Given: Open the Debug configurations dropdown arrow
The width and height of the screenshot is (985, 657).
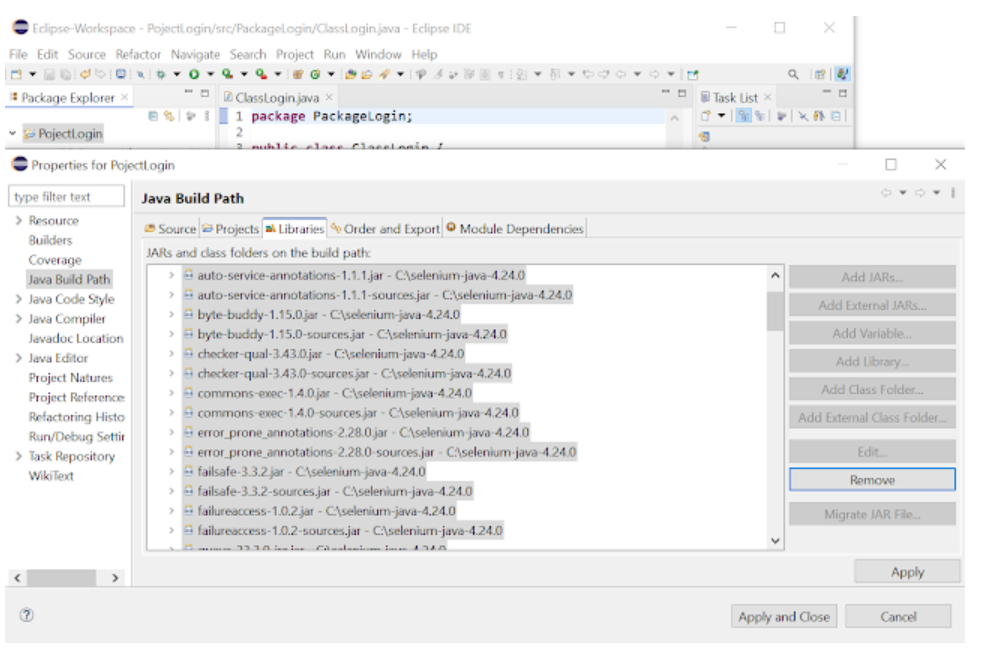Looking at the screenshot, I should click(177, 74).
